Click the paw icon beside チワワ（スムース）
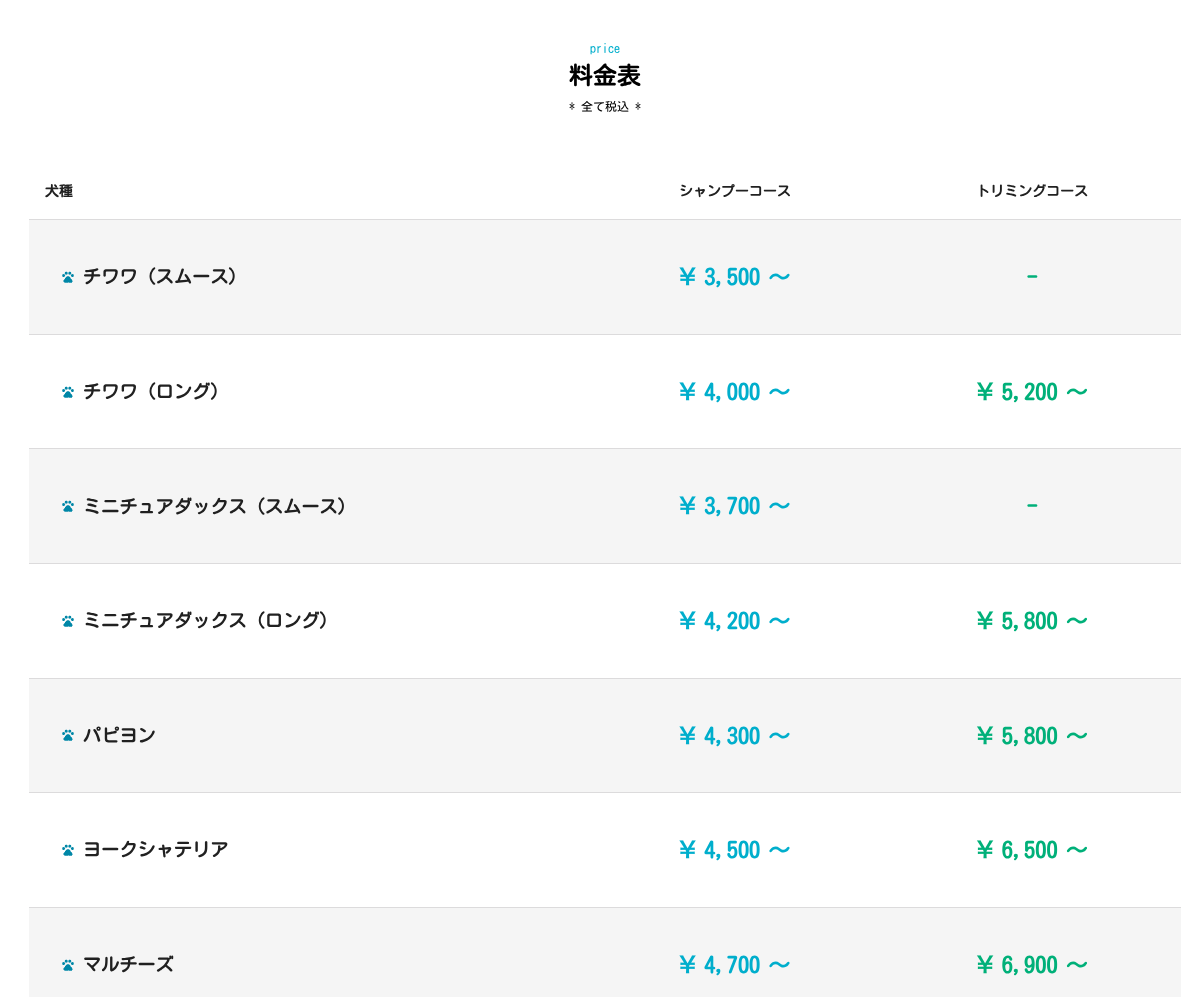 (68, 277)
